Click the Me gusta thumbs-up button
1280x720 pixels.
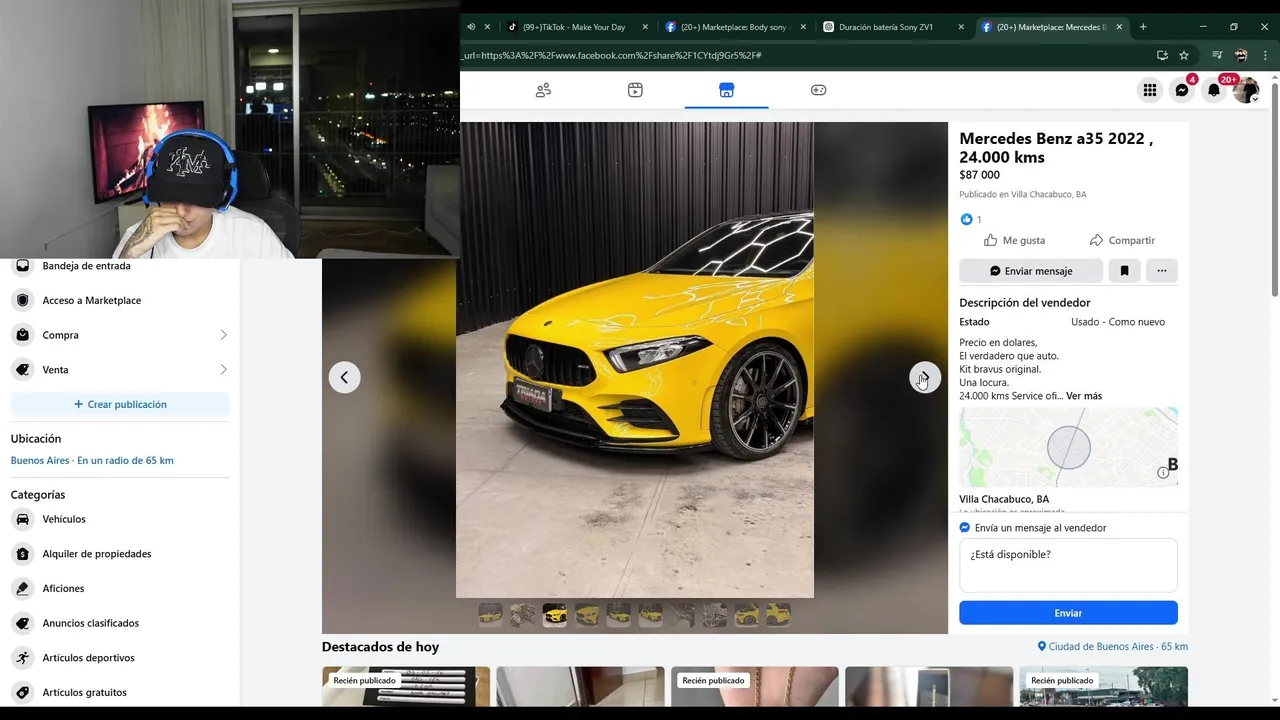point(1014,240)
